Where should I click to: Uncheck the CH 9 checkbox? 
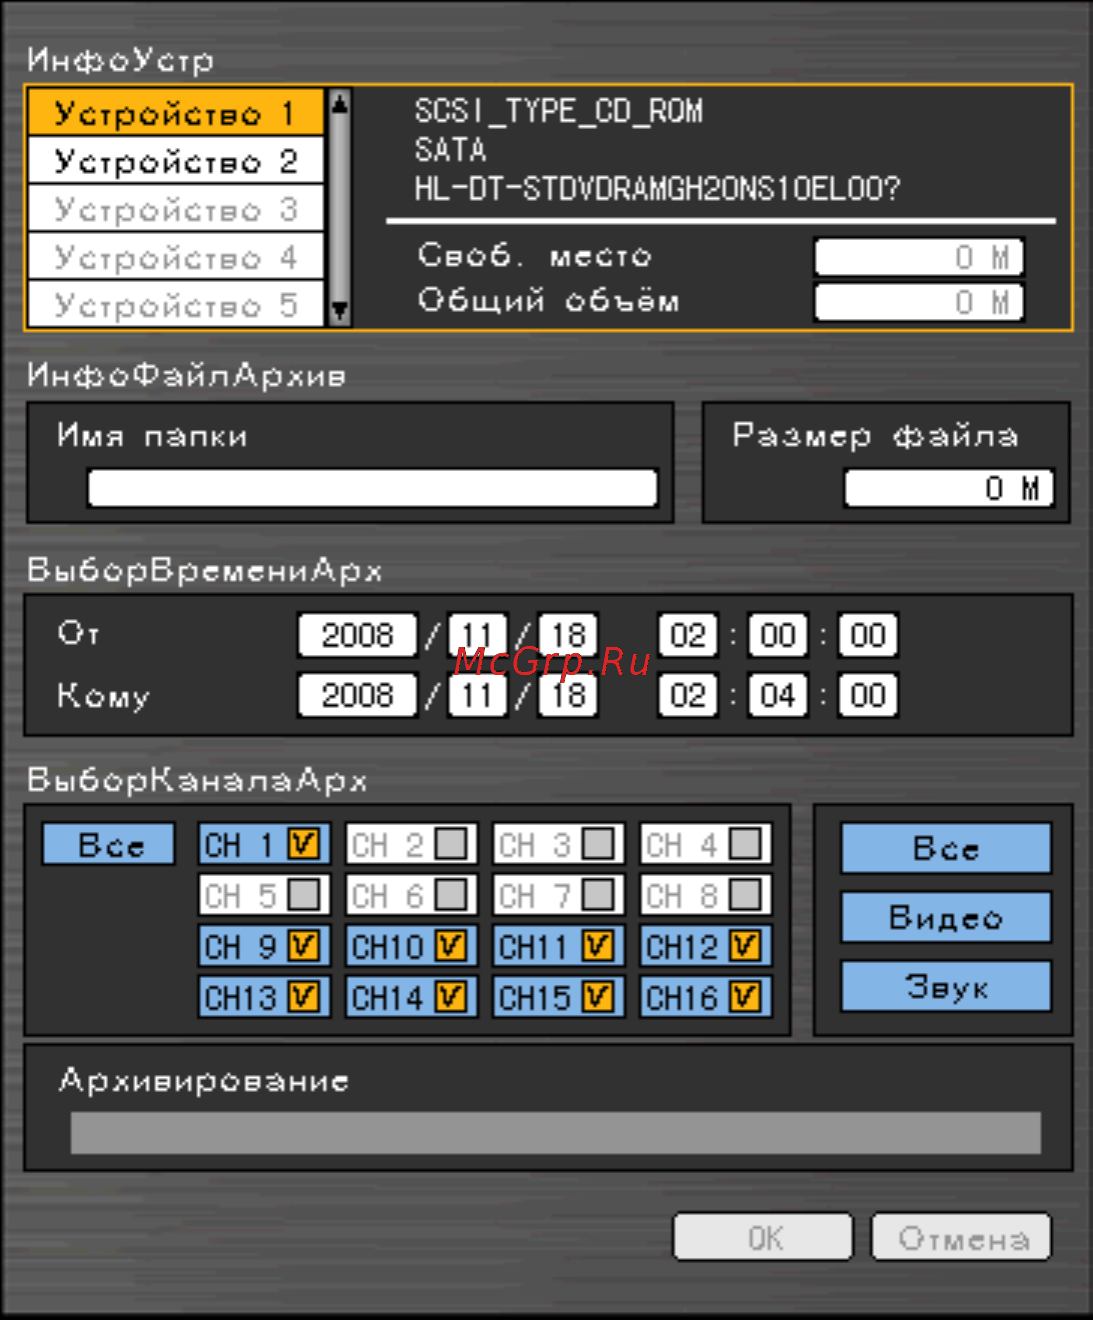(x=303, y=945)
